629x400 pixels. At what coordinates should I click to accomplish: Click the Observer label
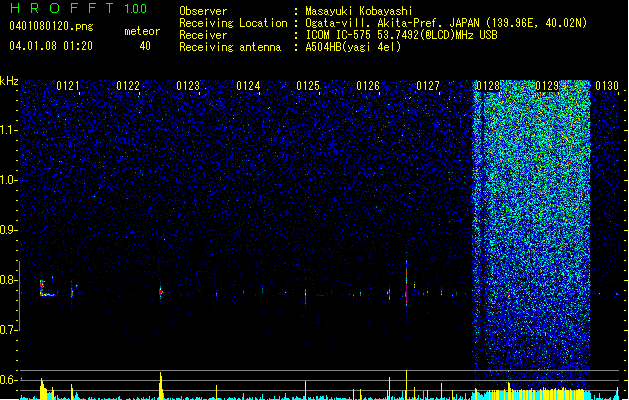[203, 11]
